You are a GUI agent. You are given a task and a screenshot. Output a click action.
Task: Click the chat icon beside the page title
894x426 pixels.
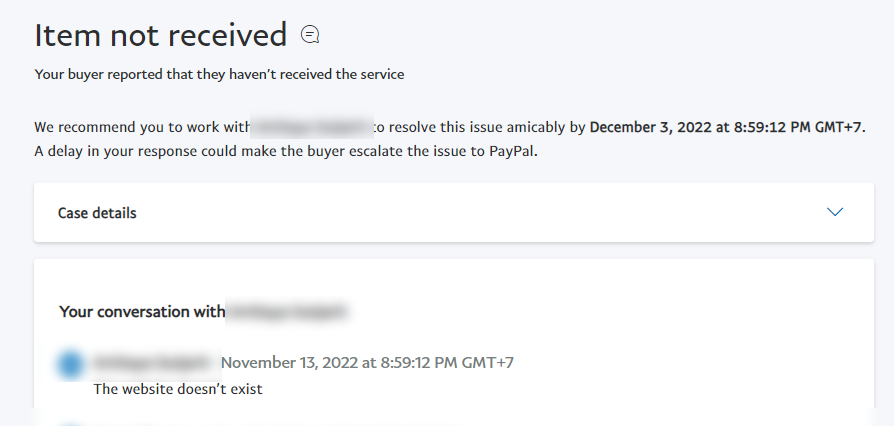click(310, 36)
